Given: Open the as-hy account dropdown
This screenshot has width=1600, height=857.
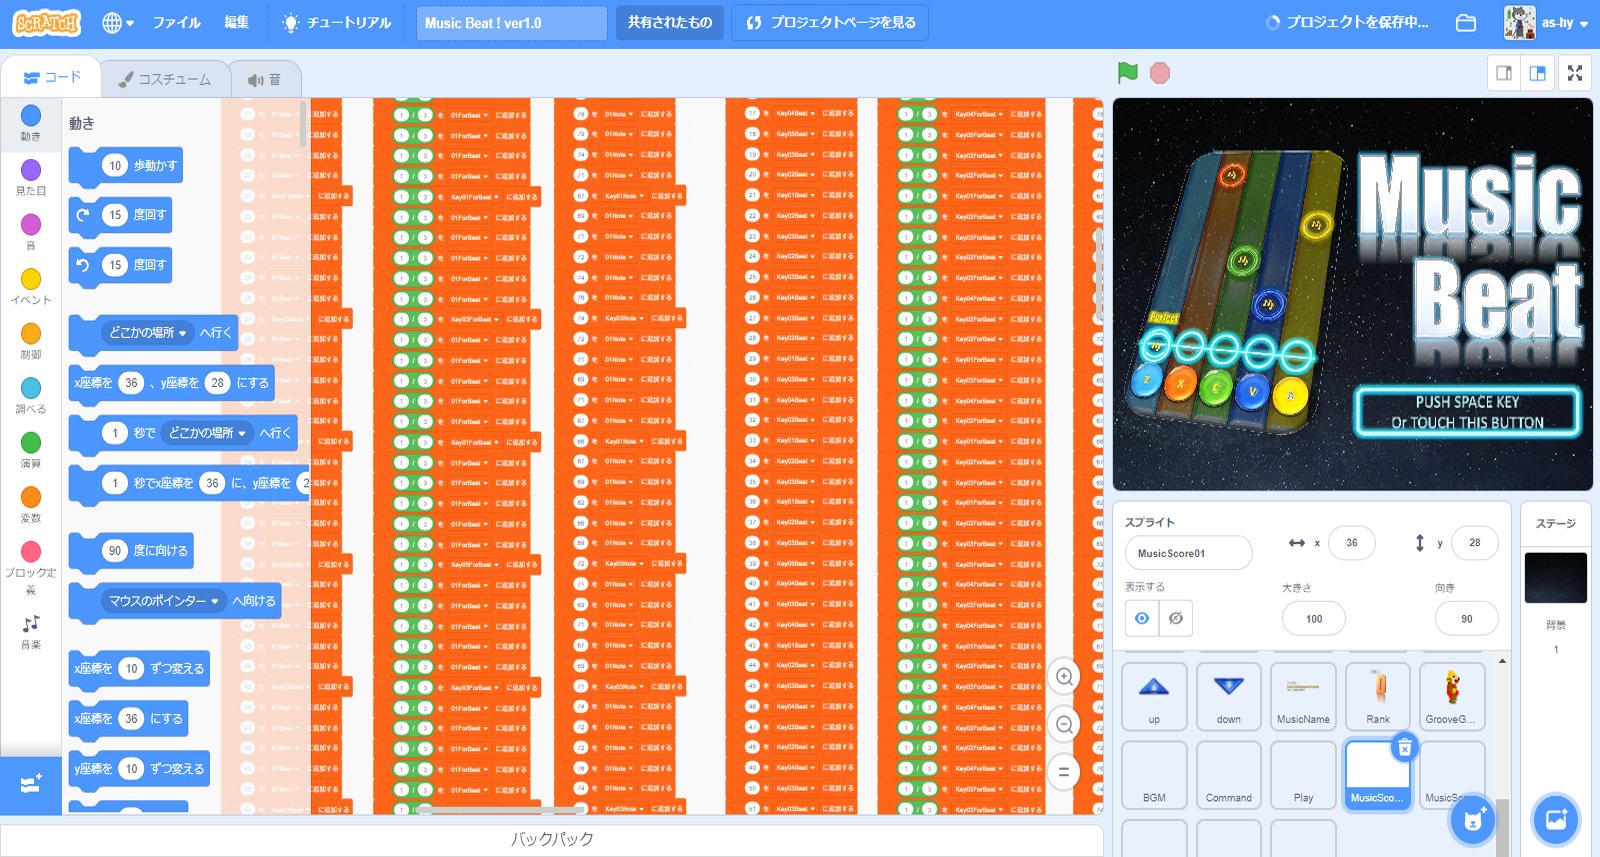Looking at the screenshot, I should (x=1546, y=22).
